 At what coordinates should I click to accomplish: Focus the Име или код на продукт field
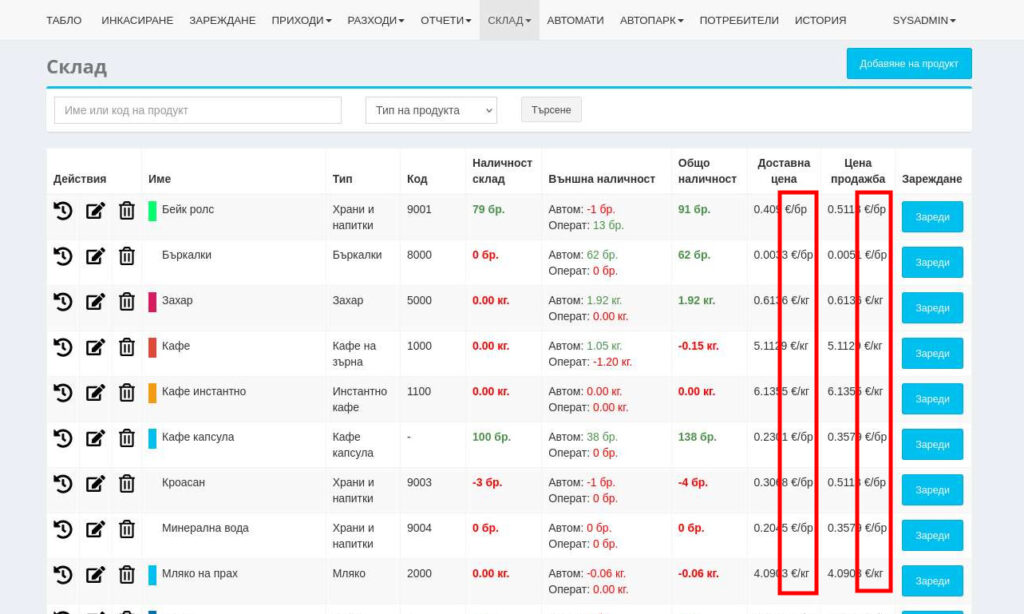point(198,110)
